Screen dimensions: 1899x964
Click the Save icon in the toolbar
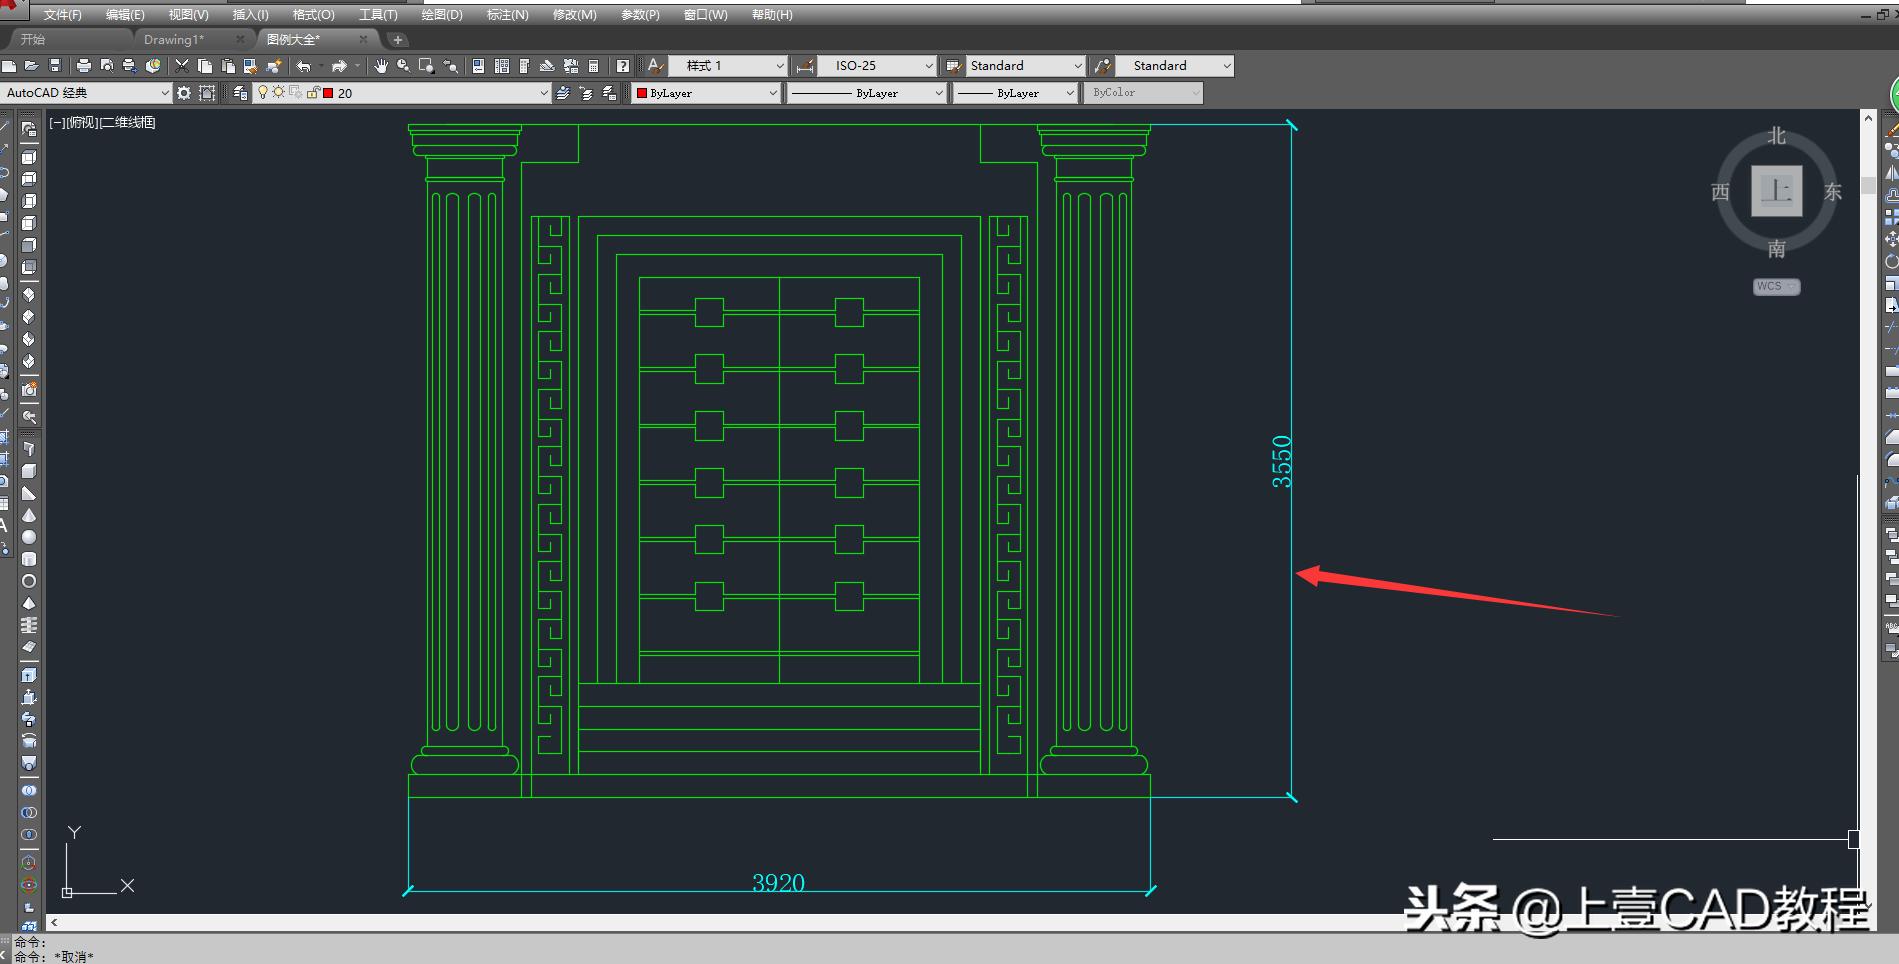[x=55, y=66]
